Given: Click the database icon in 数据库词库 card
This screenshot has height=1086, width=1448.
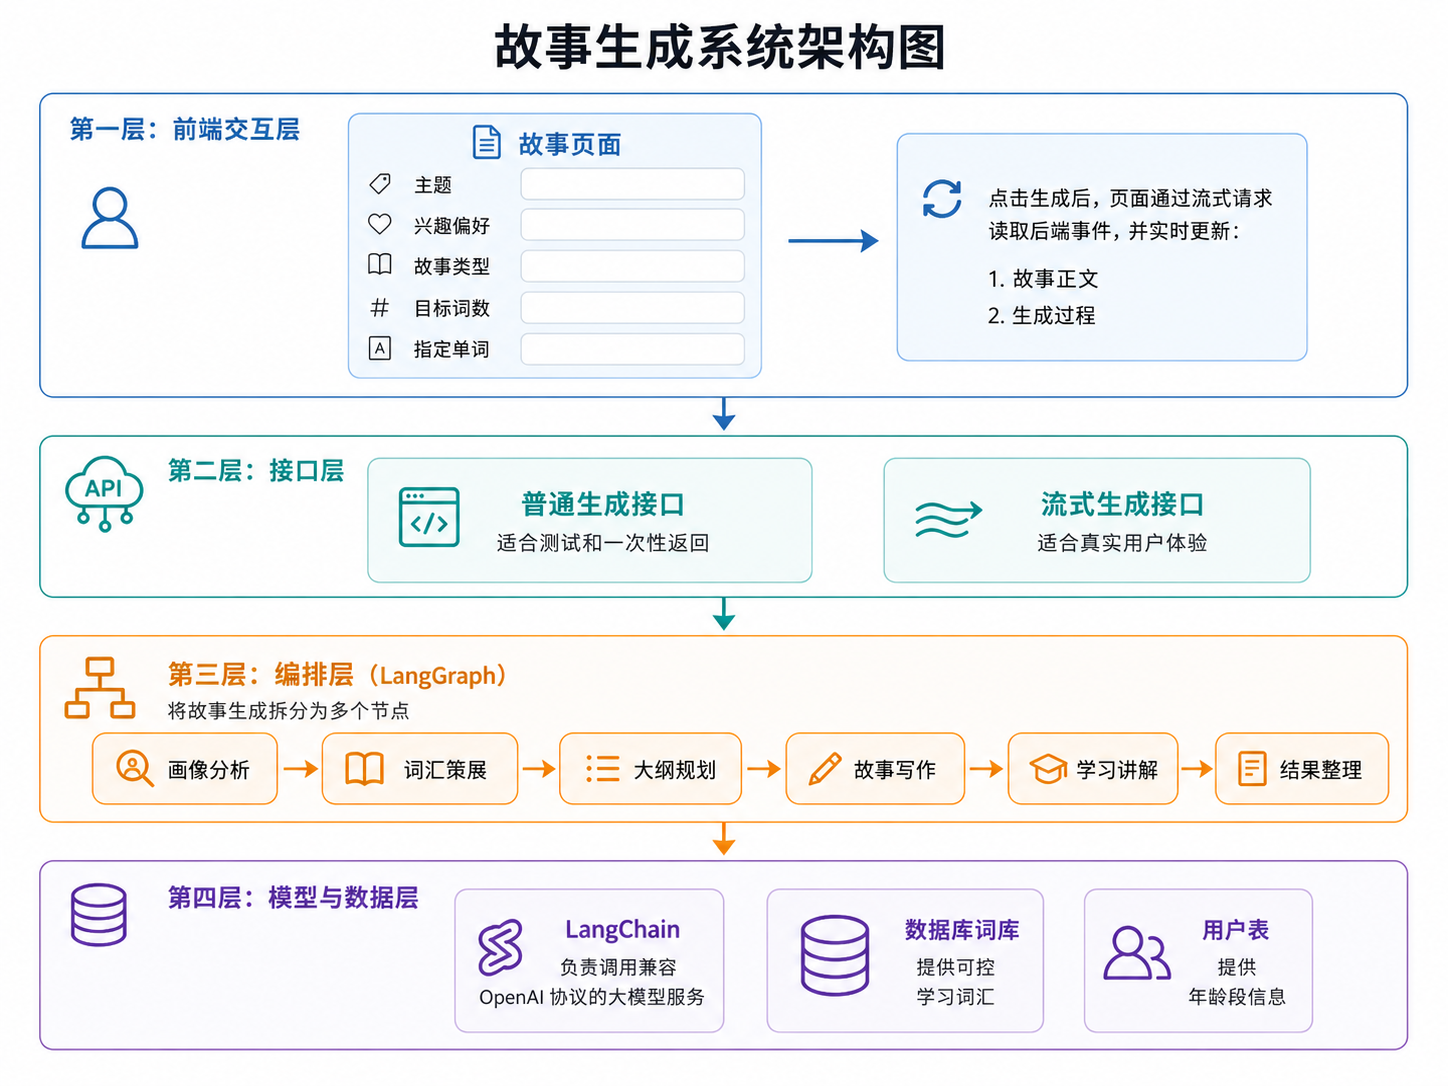Looking at the screenshot, I should point(835,955).
